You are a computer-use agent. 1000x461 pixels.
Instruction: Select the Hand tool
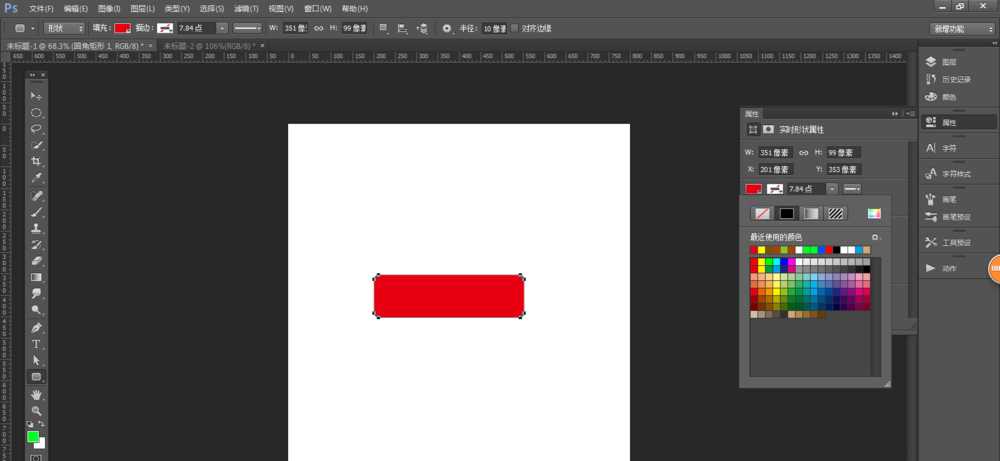click(x=36, y=394)
